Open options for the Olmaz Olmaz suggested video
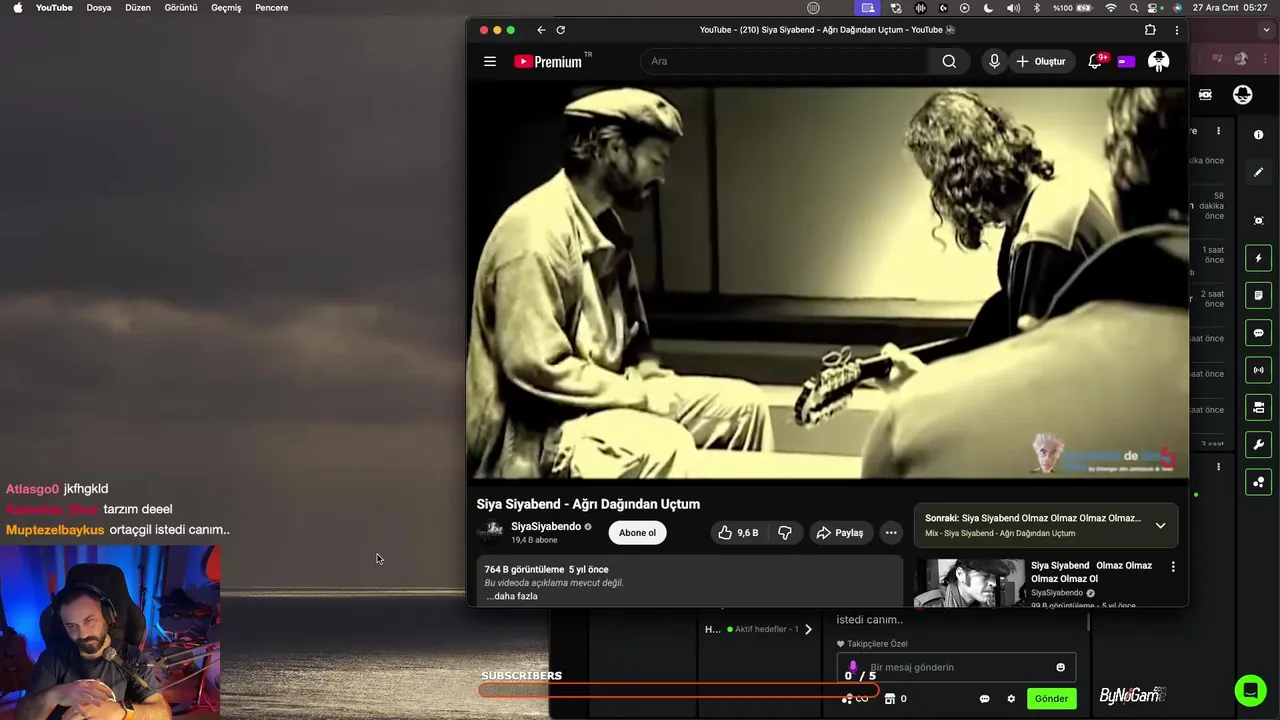 1173,567
